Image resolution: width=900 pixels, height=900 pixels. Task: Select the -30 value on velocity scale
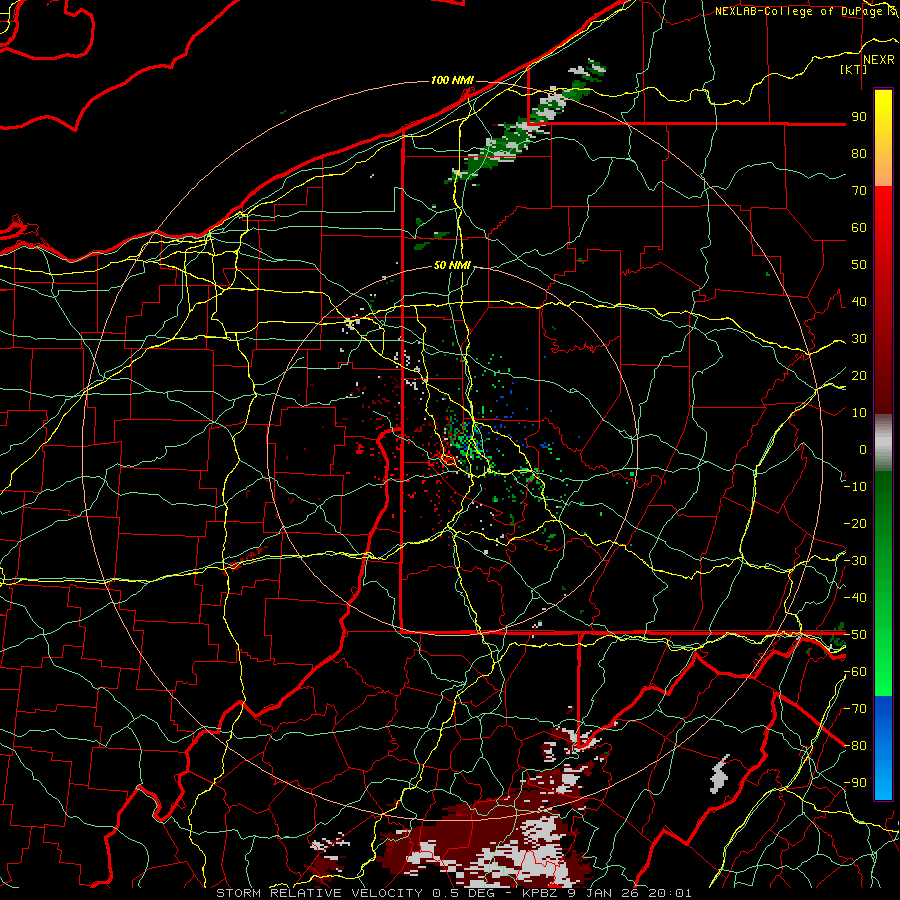click(855, 561)
